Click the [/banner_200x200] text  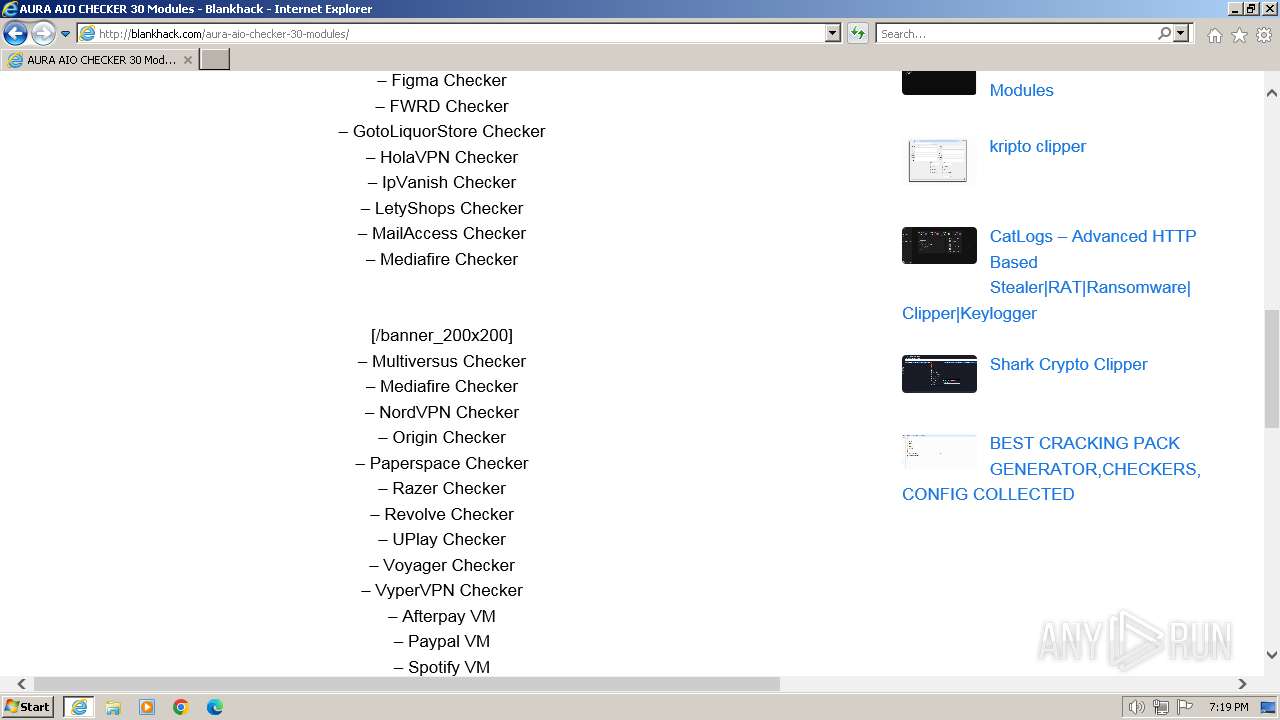pos(442,335)
